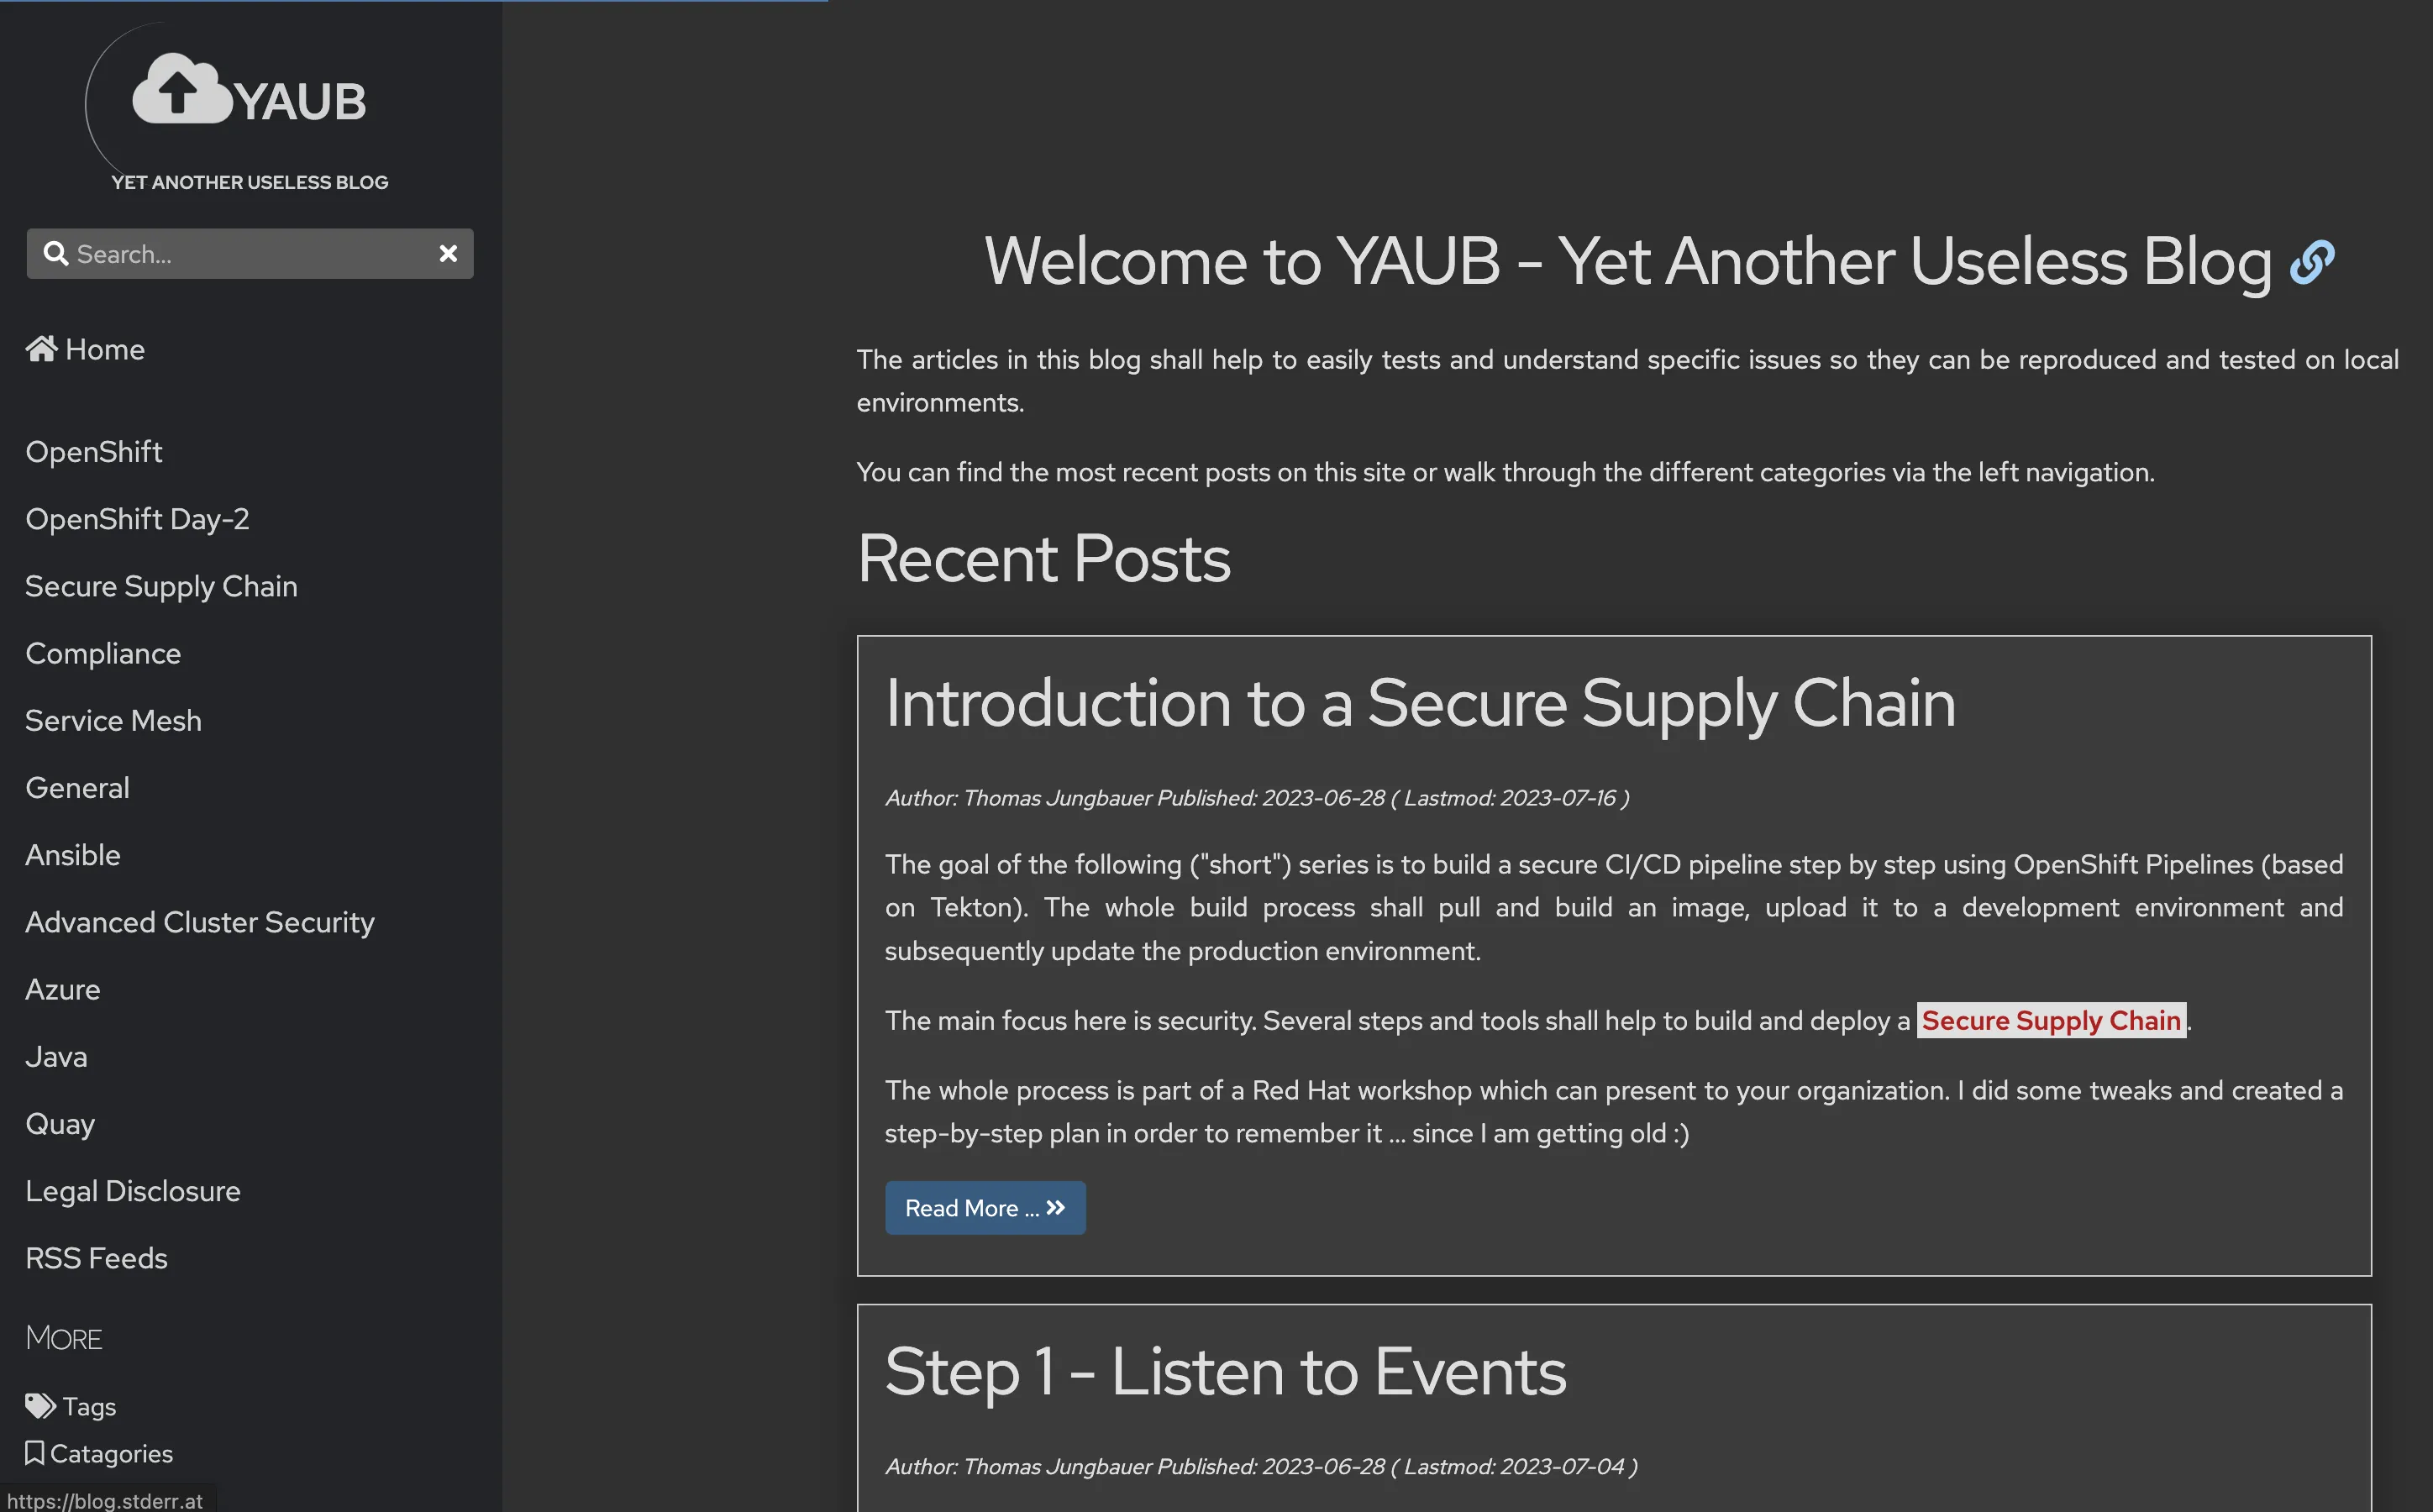Open the Advanced Cluster Security category

tap(199, 922)
